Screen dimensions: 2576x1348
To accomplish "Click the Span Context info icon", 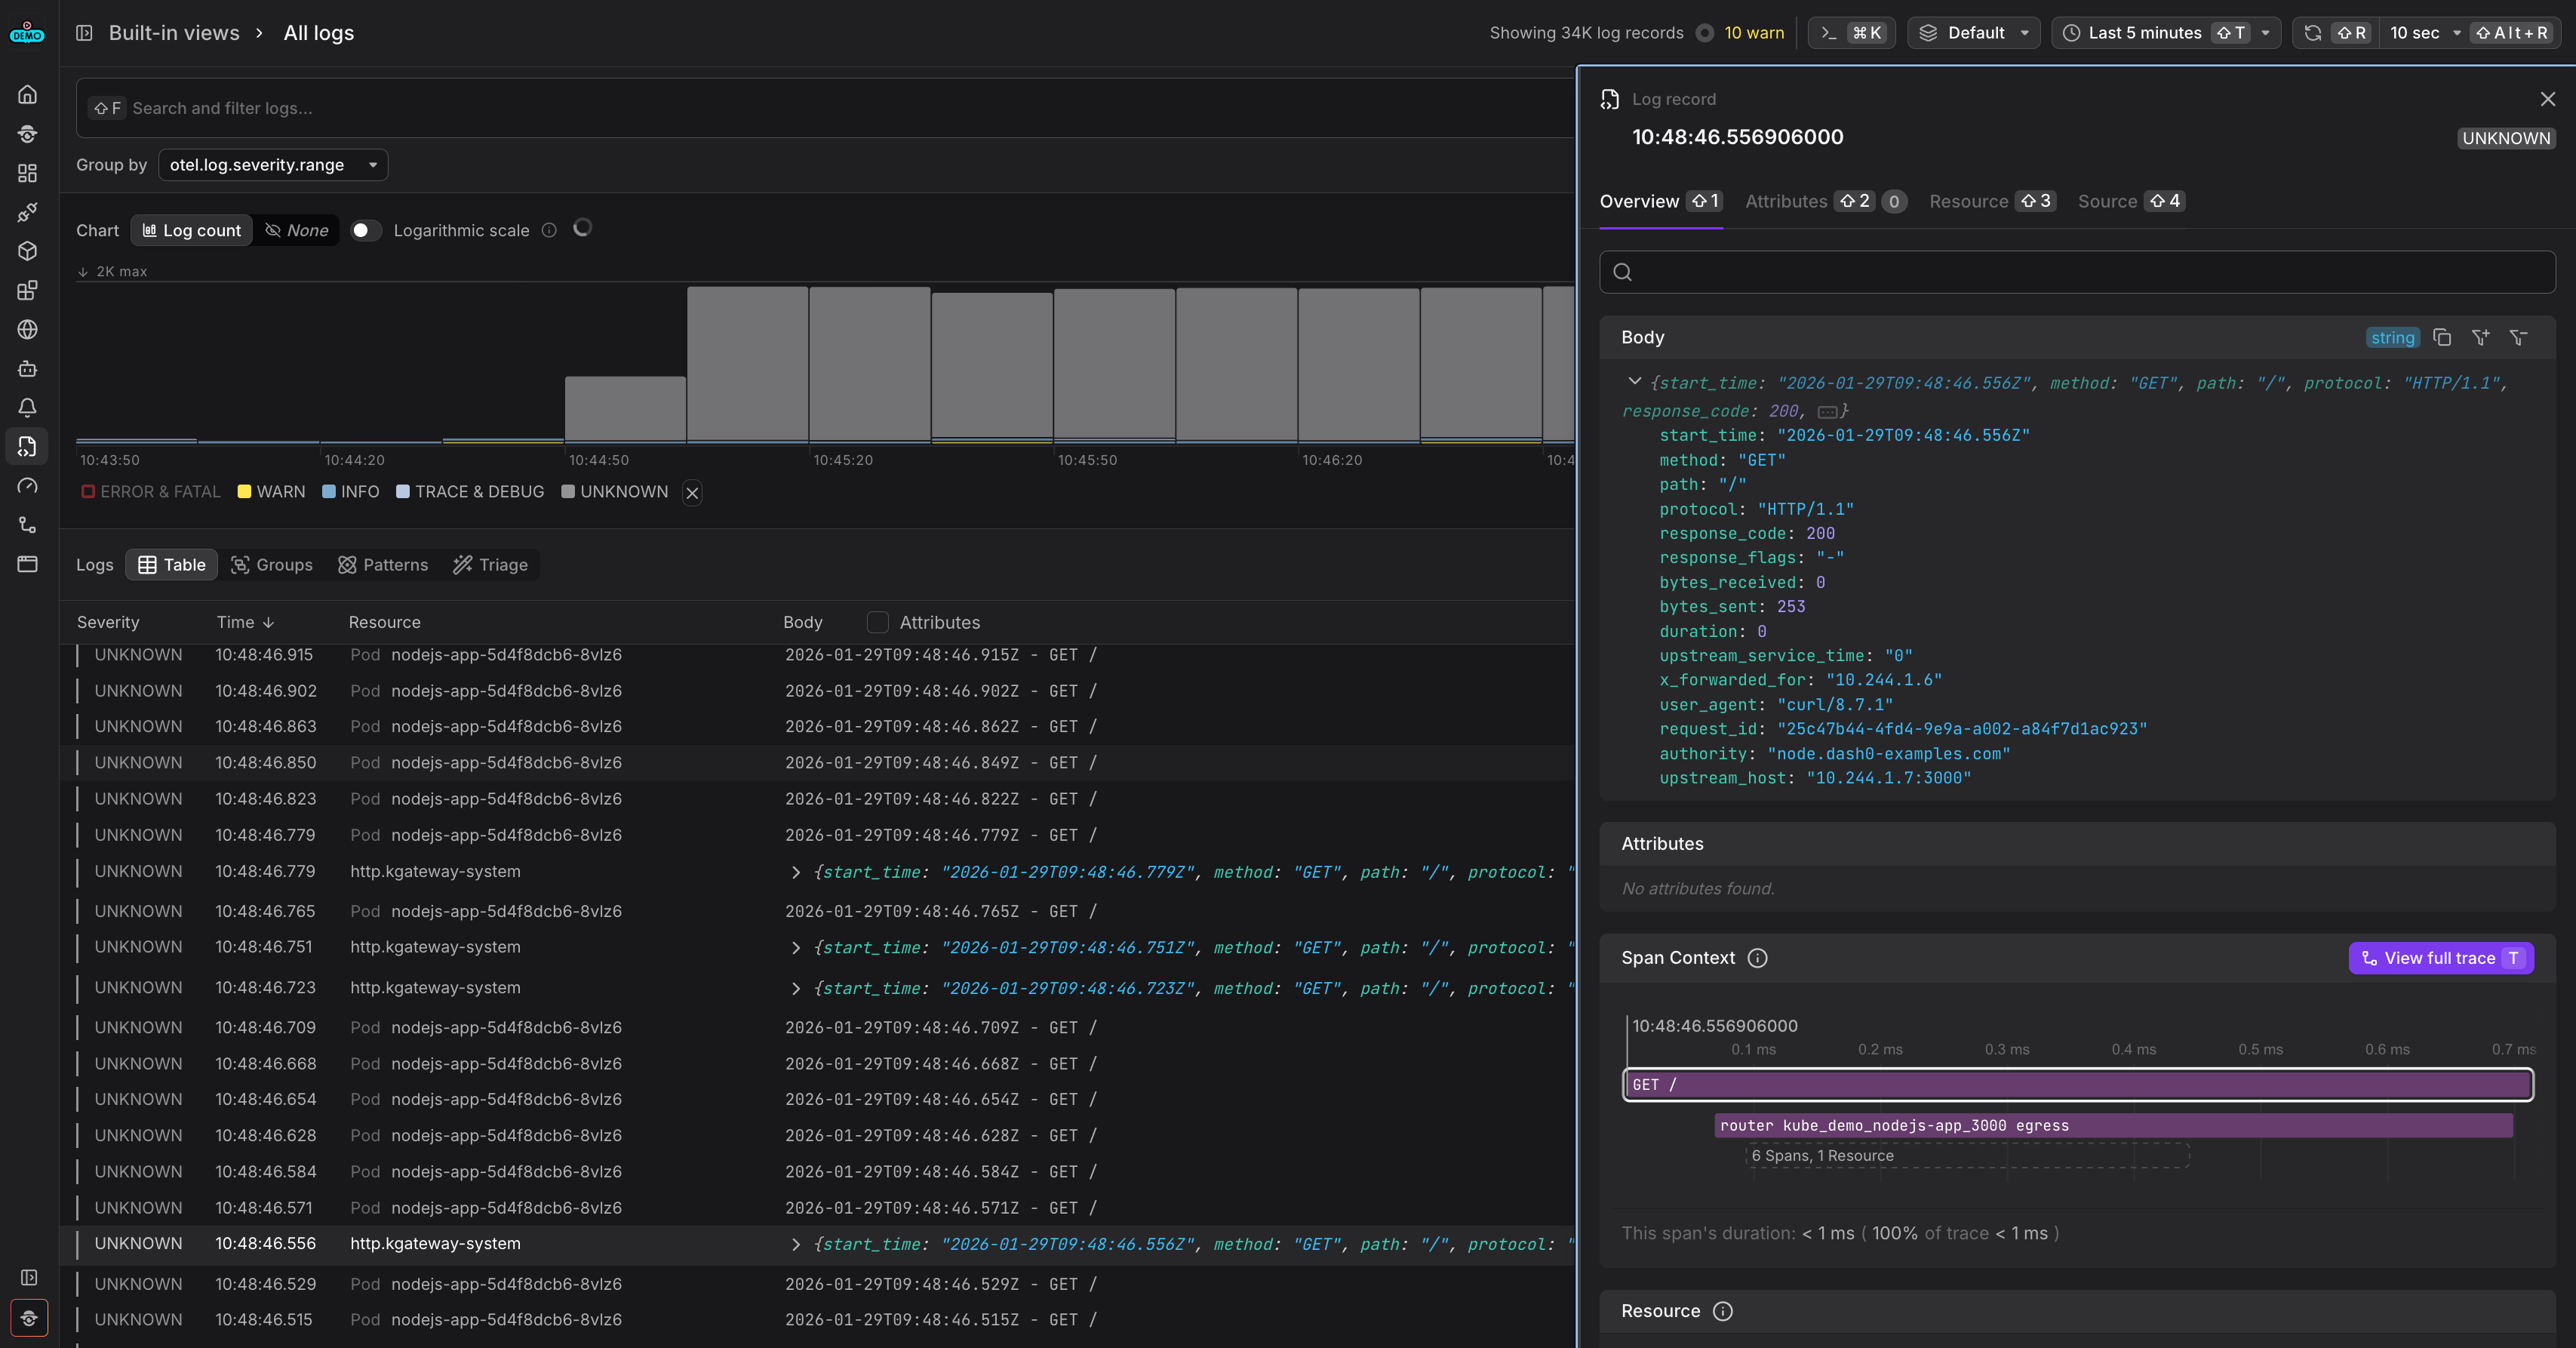I will pyautogui.click(x=1757, y=958).
